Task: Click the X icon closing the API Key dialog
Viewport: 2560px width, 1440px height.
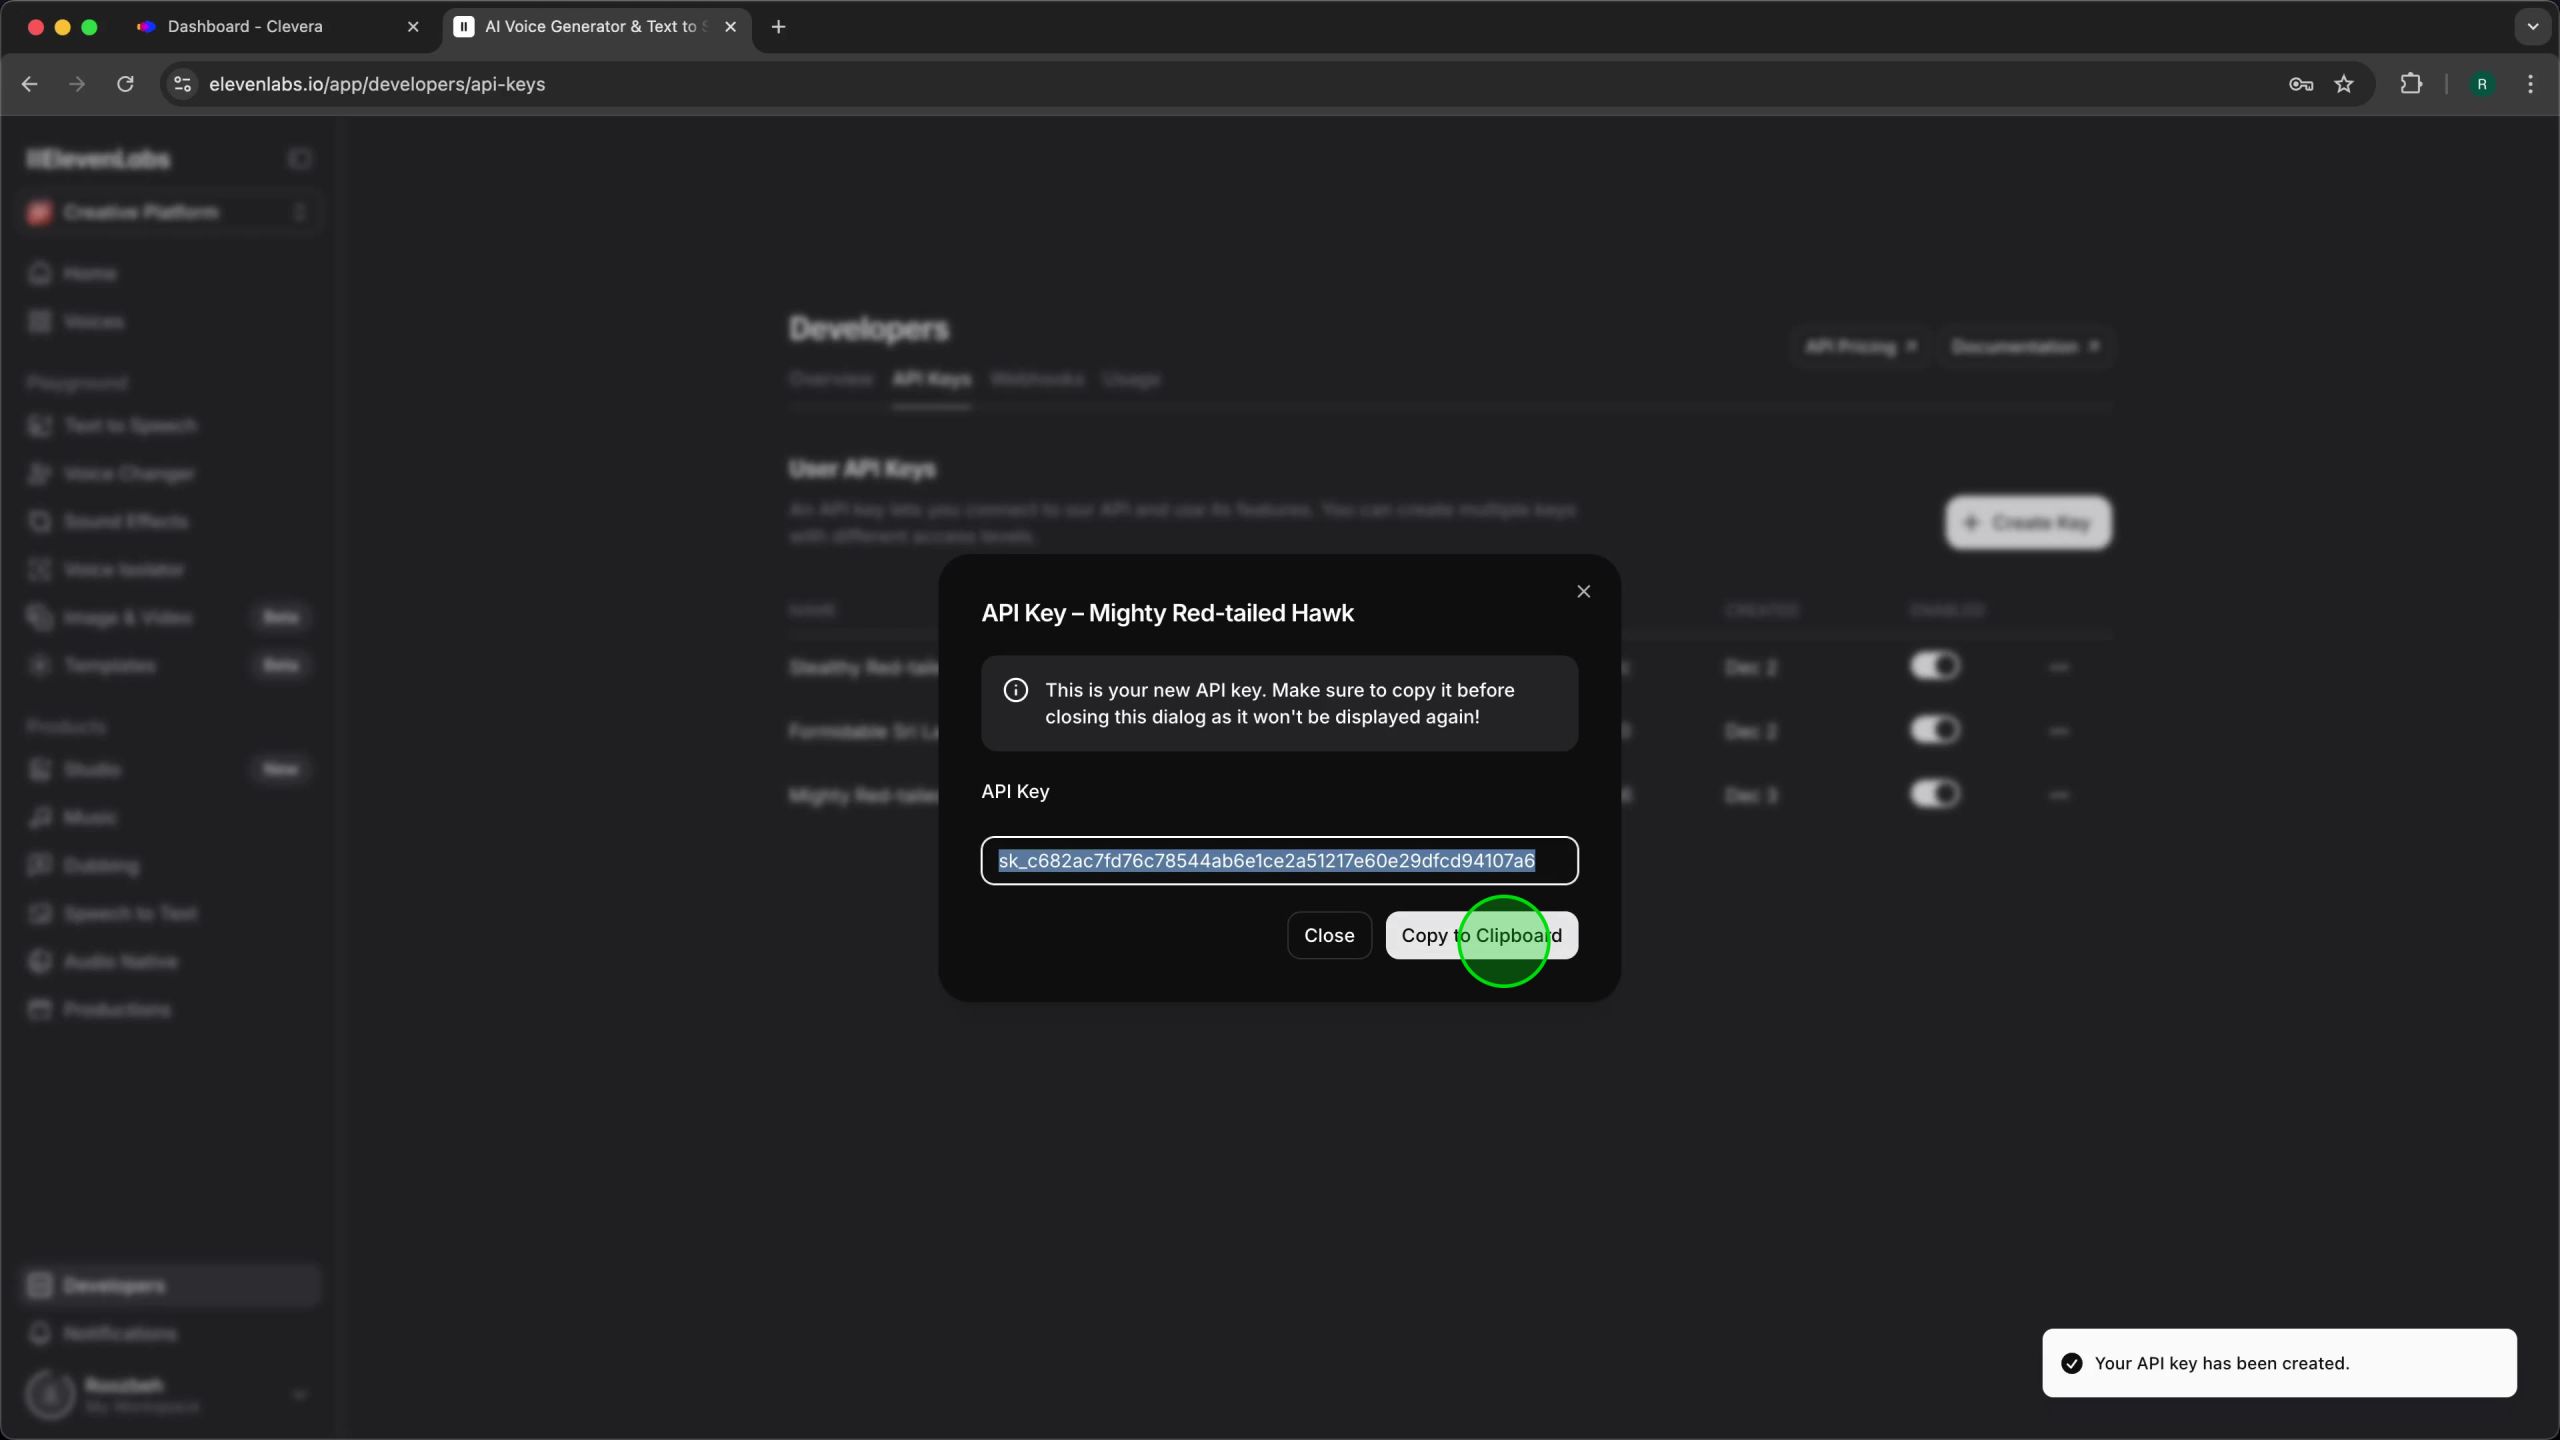Action: click(1583, 592)
